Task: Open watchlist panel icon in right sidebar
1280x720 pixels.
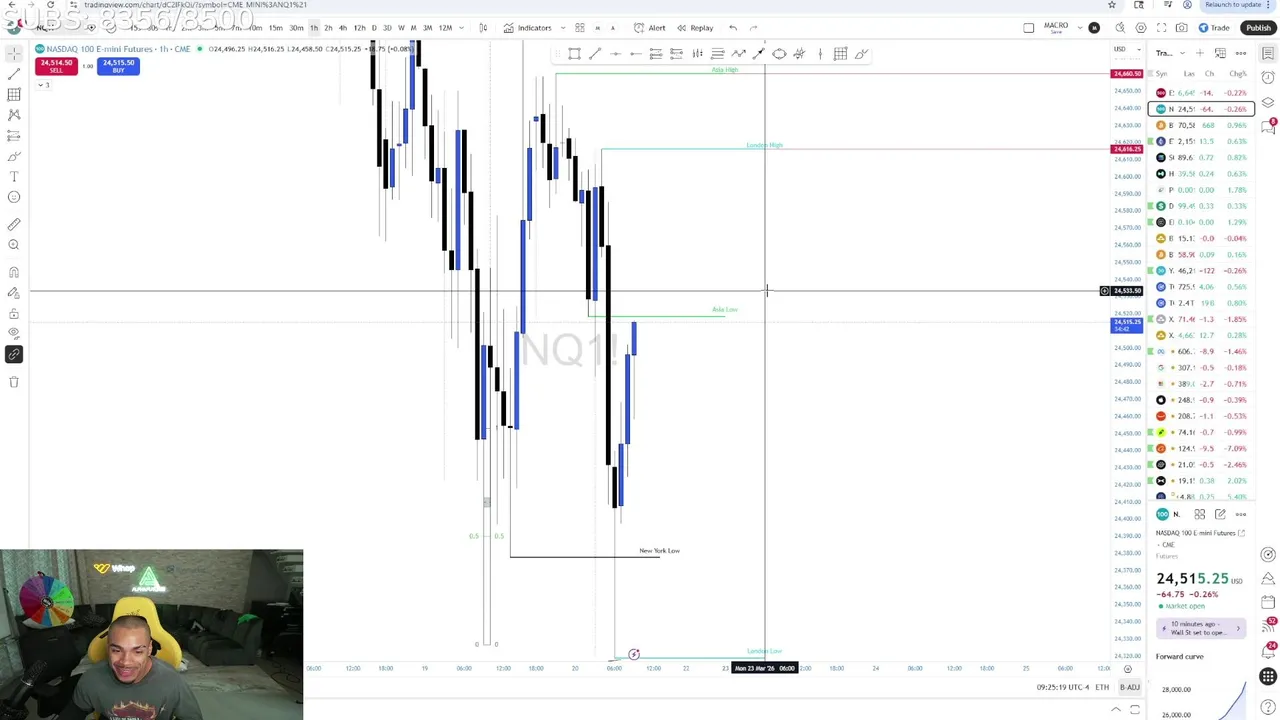Action: pyautogui.click(x=1268, y=53)
